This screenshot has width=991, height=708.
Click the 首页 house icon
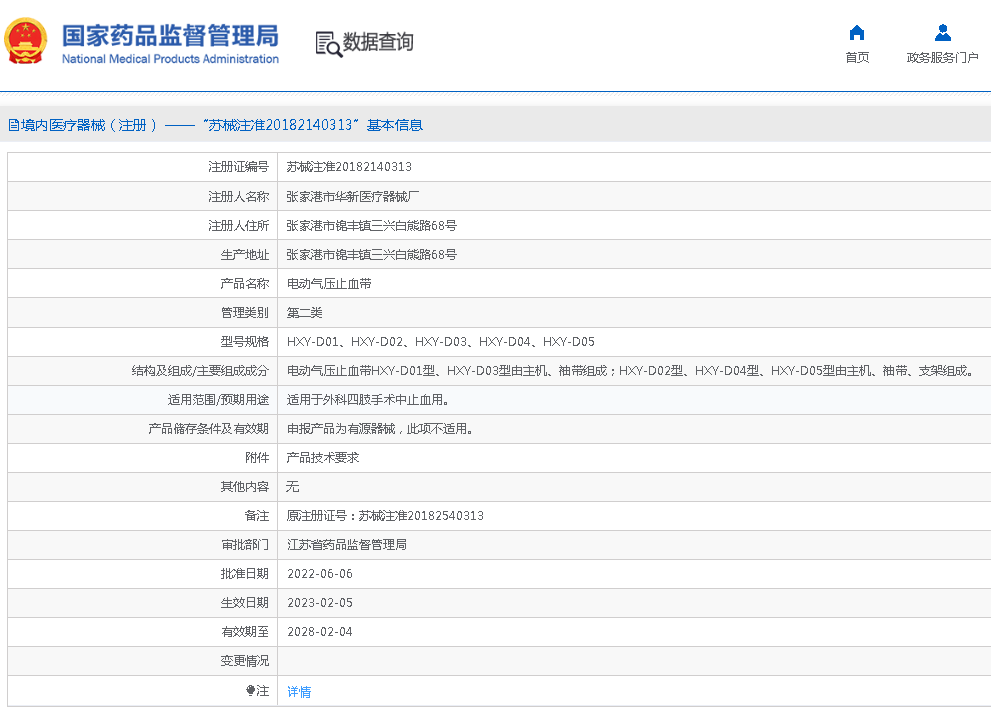857,32
